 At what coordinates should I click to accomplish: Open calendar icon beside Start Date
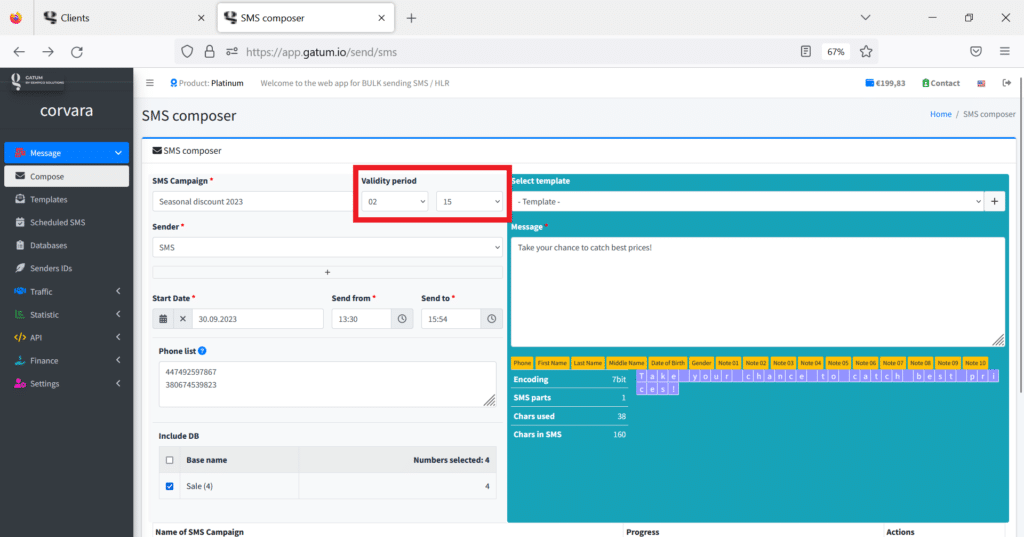[x=163, y=319]
